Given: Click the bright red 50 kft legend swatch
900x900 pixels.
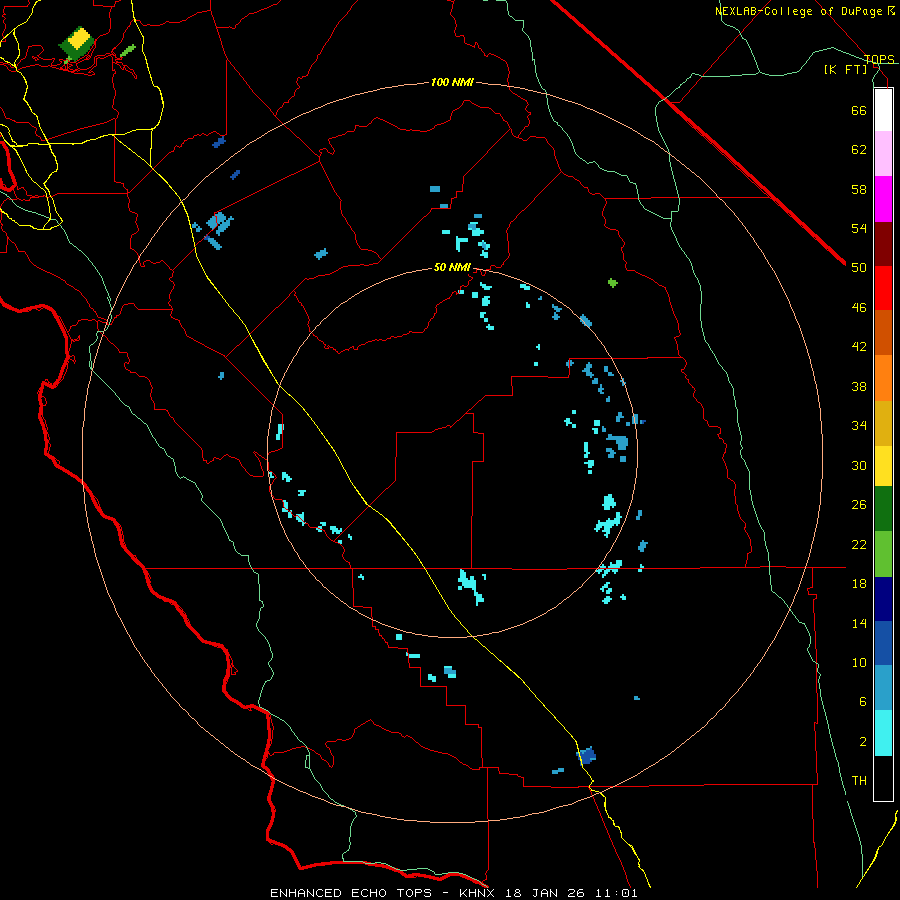Looking at the screenshot, I should click(883, 288).
